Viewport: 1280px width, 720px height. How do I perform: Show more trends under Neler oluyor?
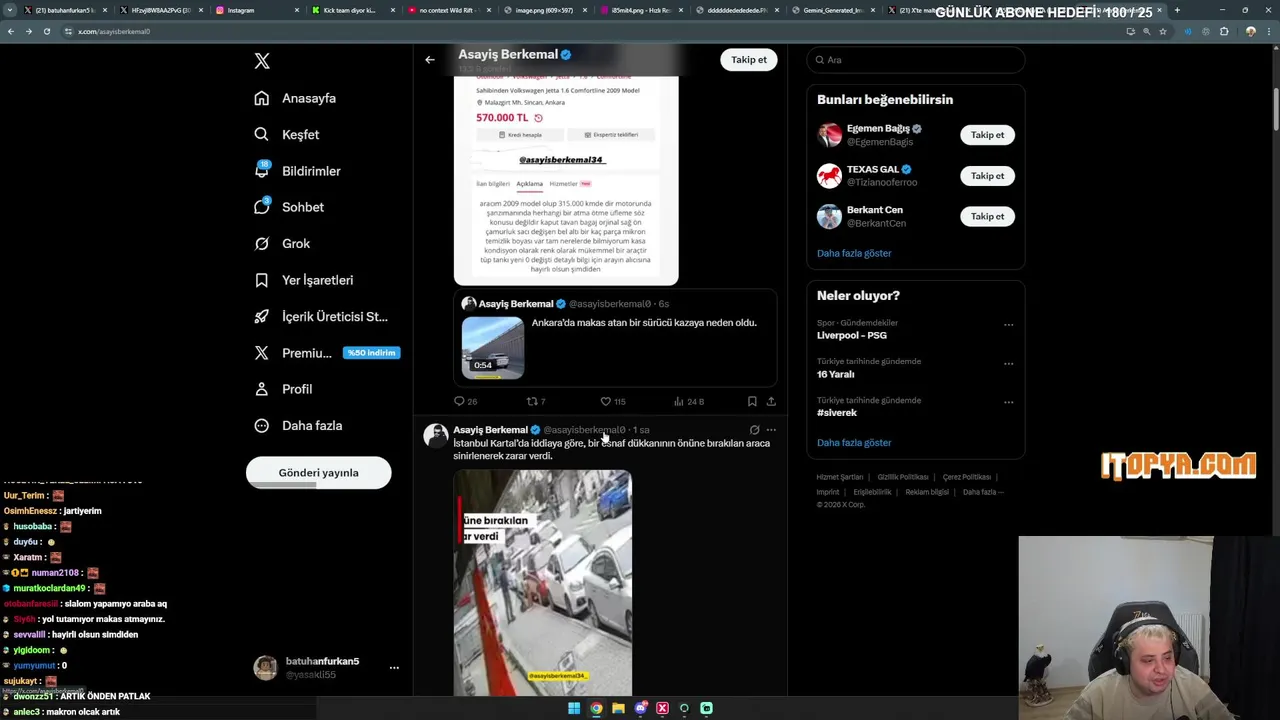point(854,442)
